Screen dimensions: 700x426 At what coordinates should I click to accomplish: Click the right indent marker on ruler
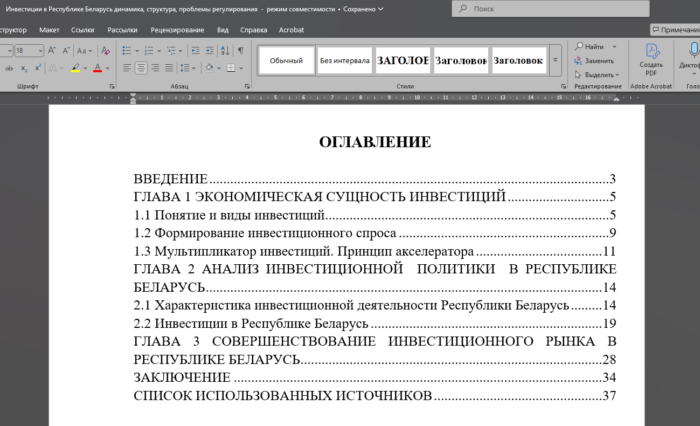pyautogui.click(x=617, y=99)
